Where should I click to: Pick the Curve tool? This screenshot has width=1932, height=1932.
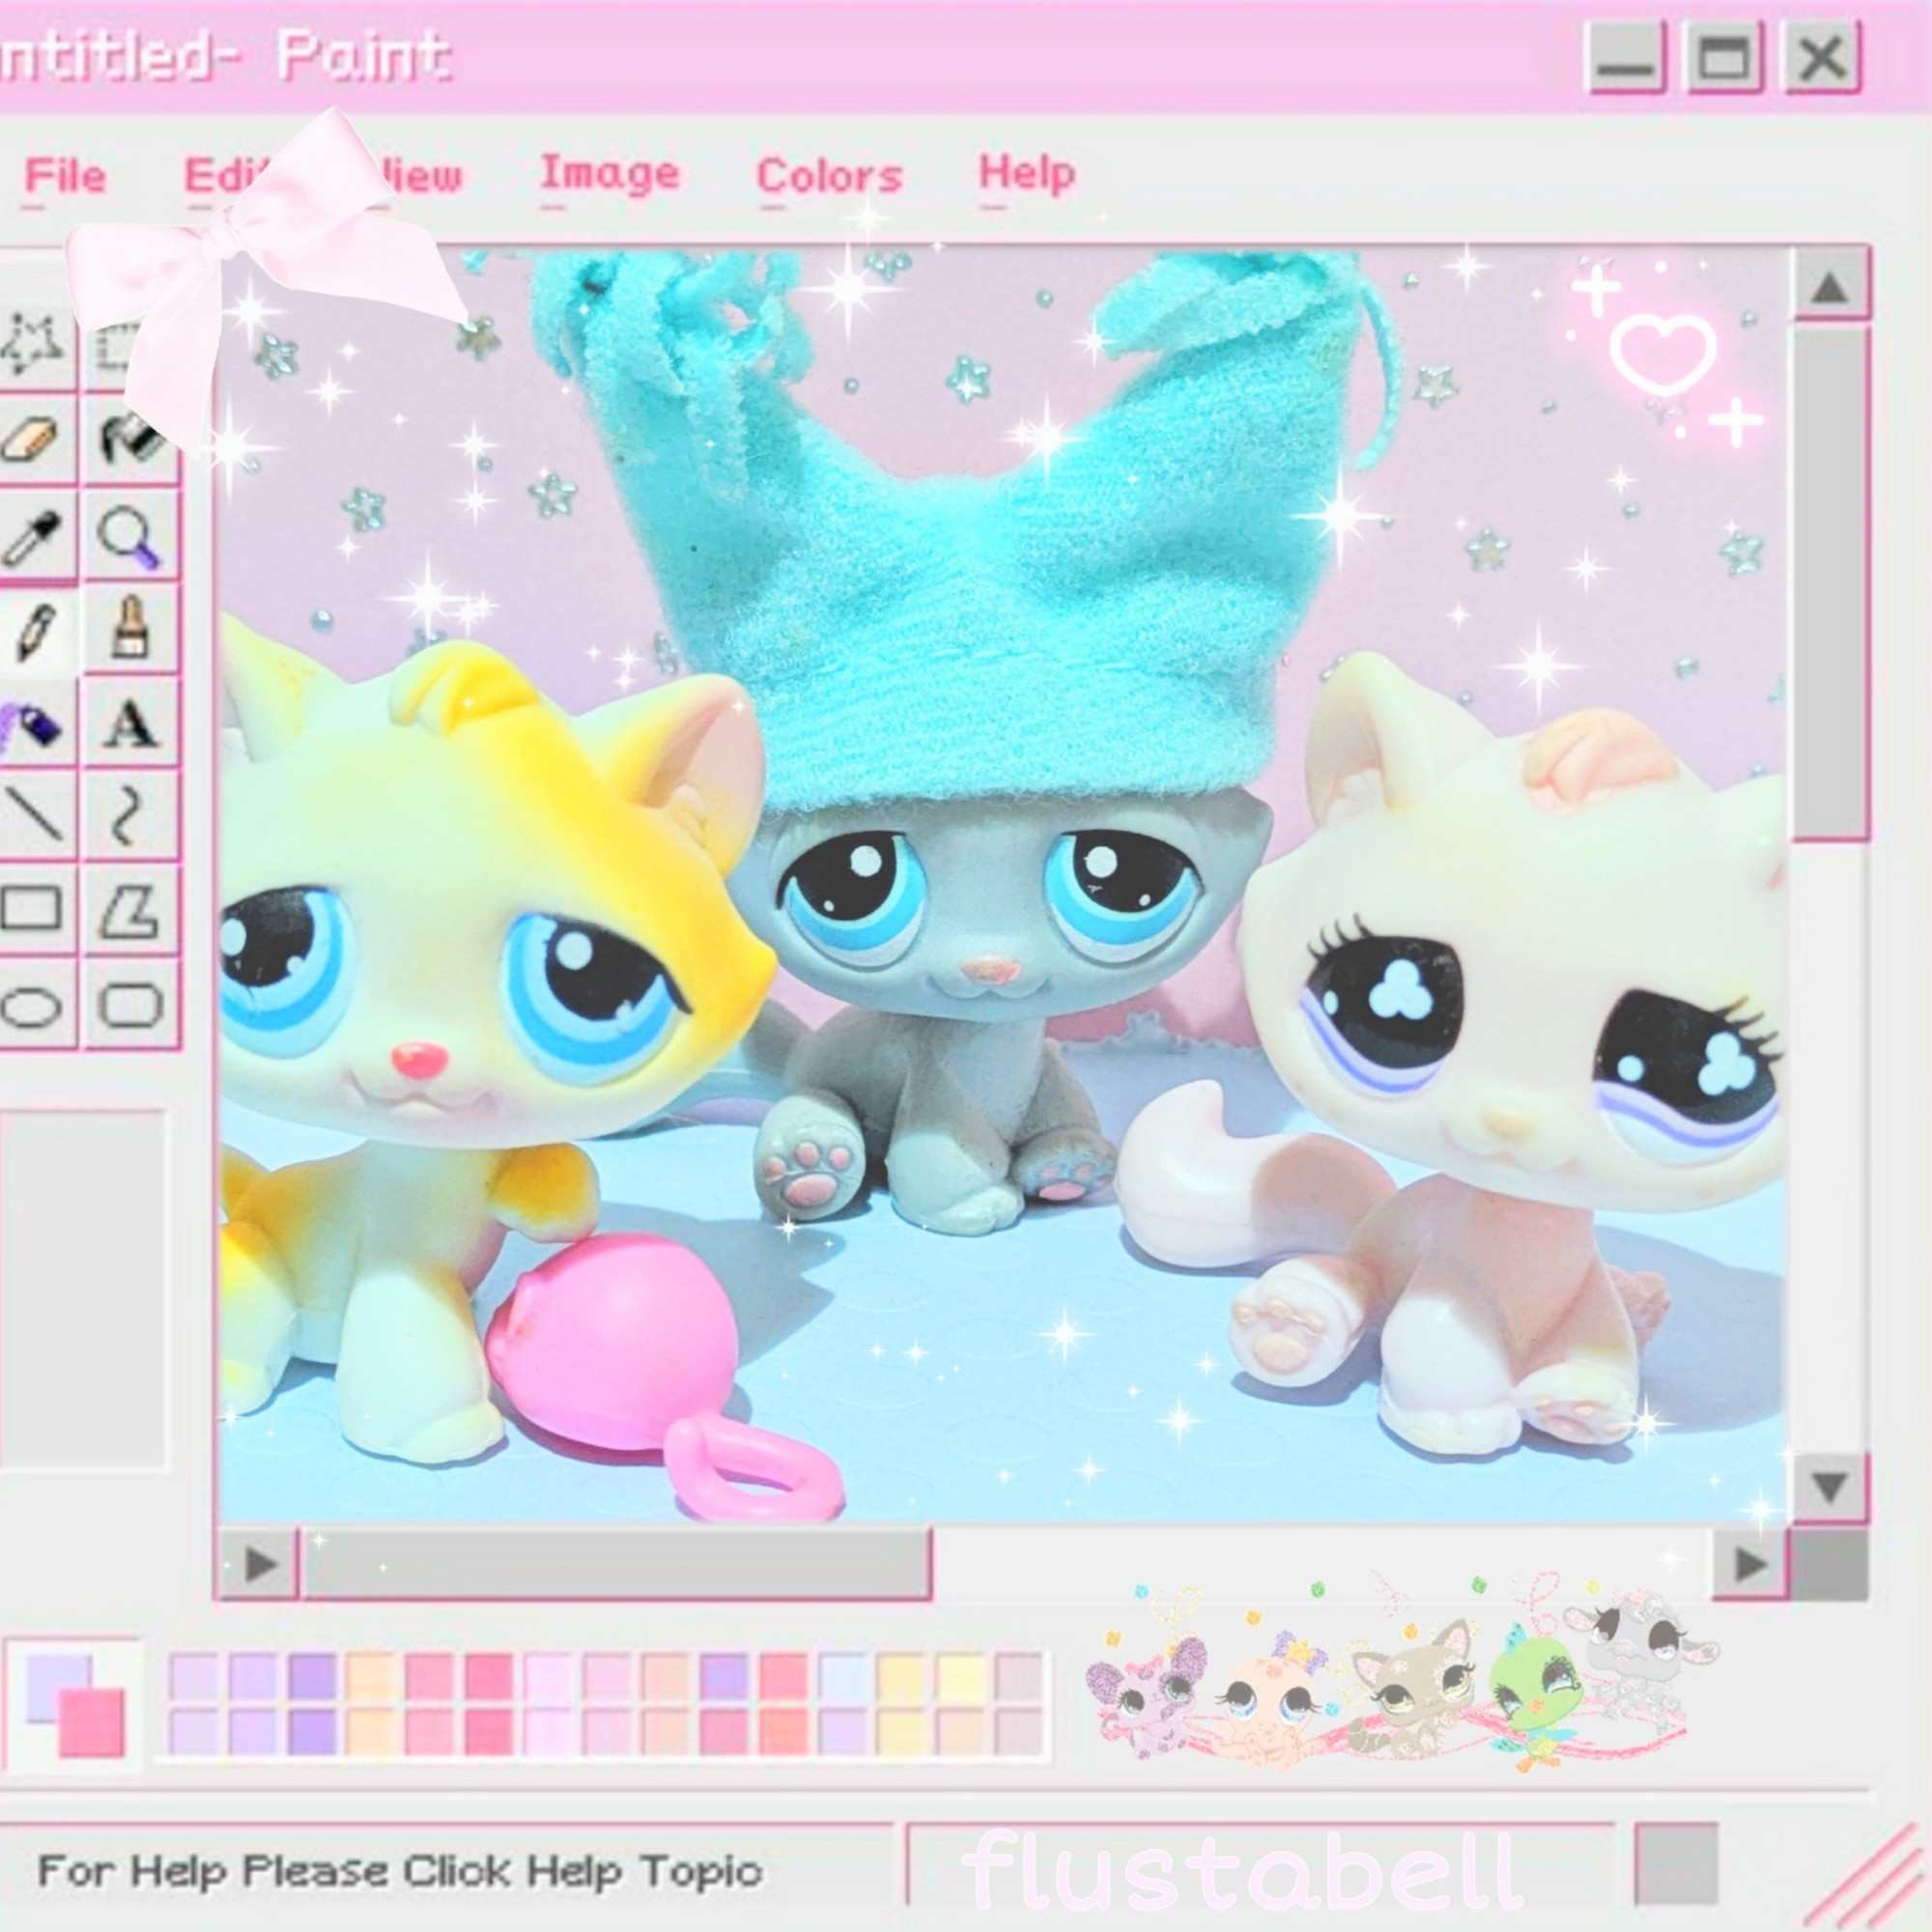130,815
